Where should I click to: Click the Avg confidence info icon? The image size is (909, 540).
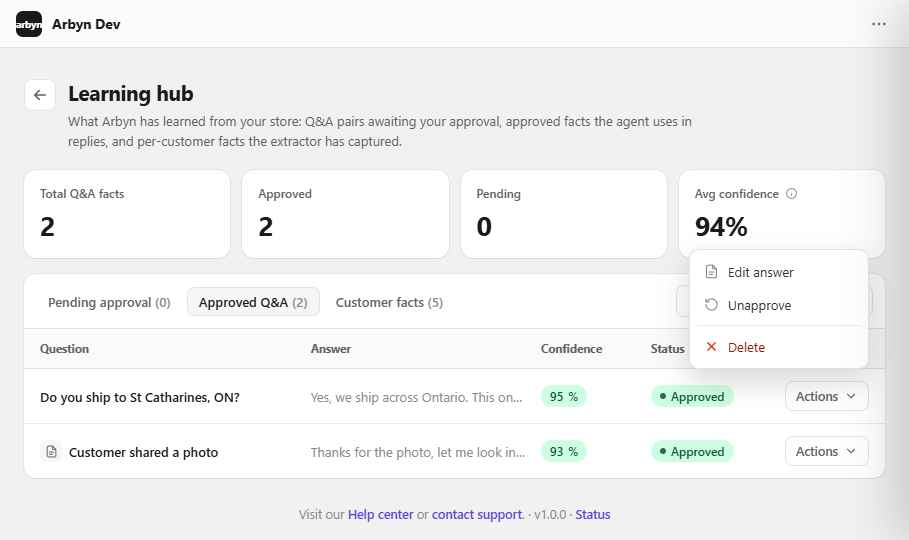tap(791, 194)
